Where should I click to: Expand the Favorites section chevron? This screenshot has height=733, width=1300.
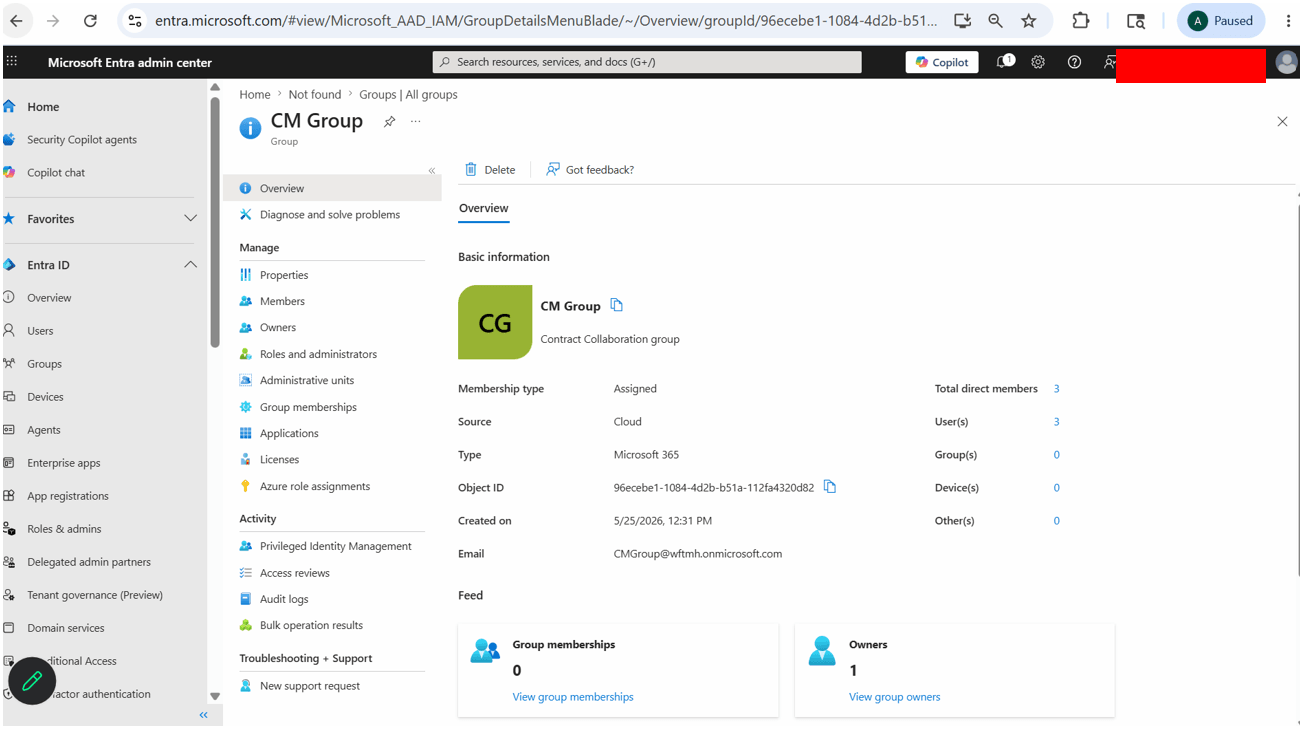pyautogui.click(x=190, y=219)
